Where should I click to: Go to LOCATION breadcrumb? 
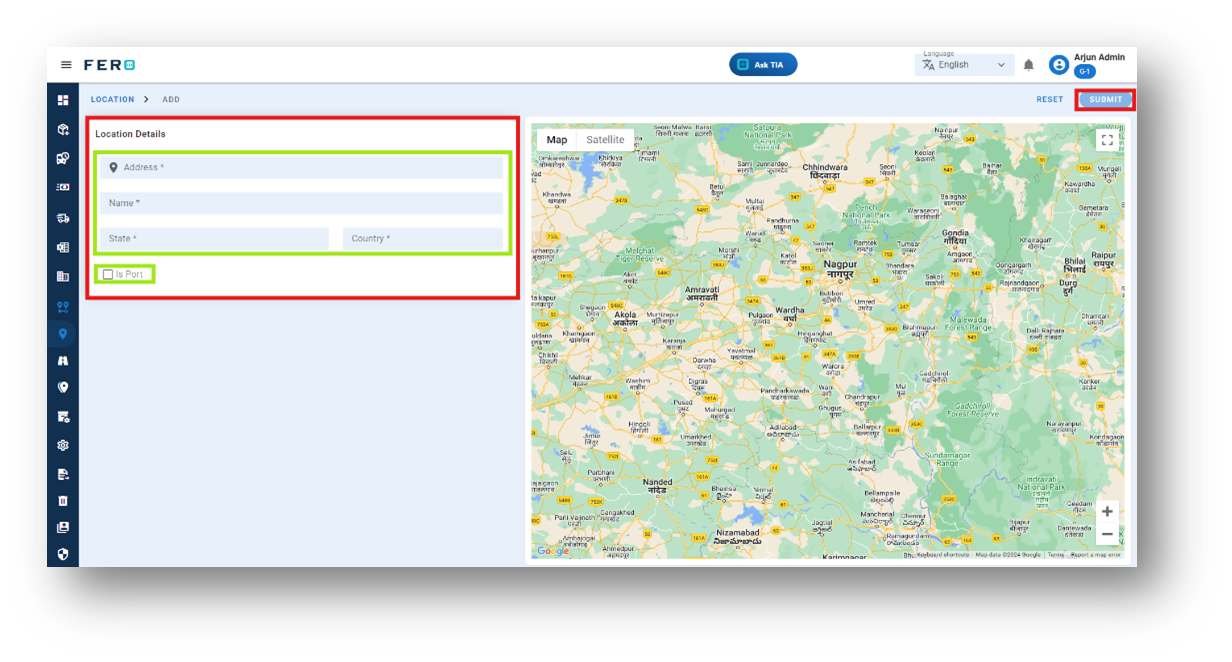[112, 100]
